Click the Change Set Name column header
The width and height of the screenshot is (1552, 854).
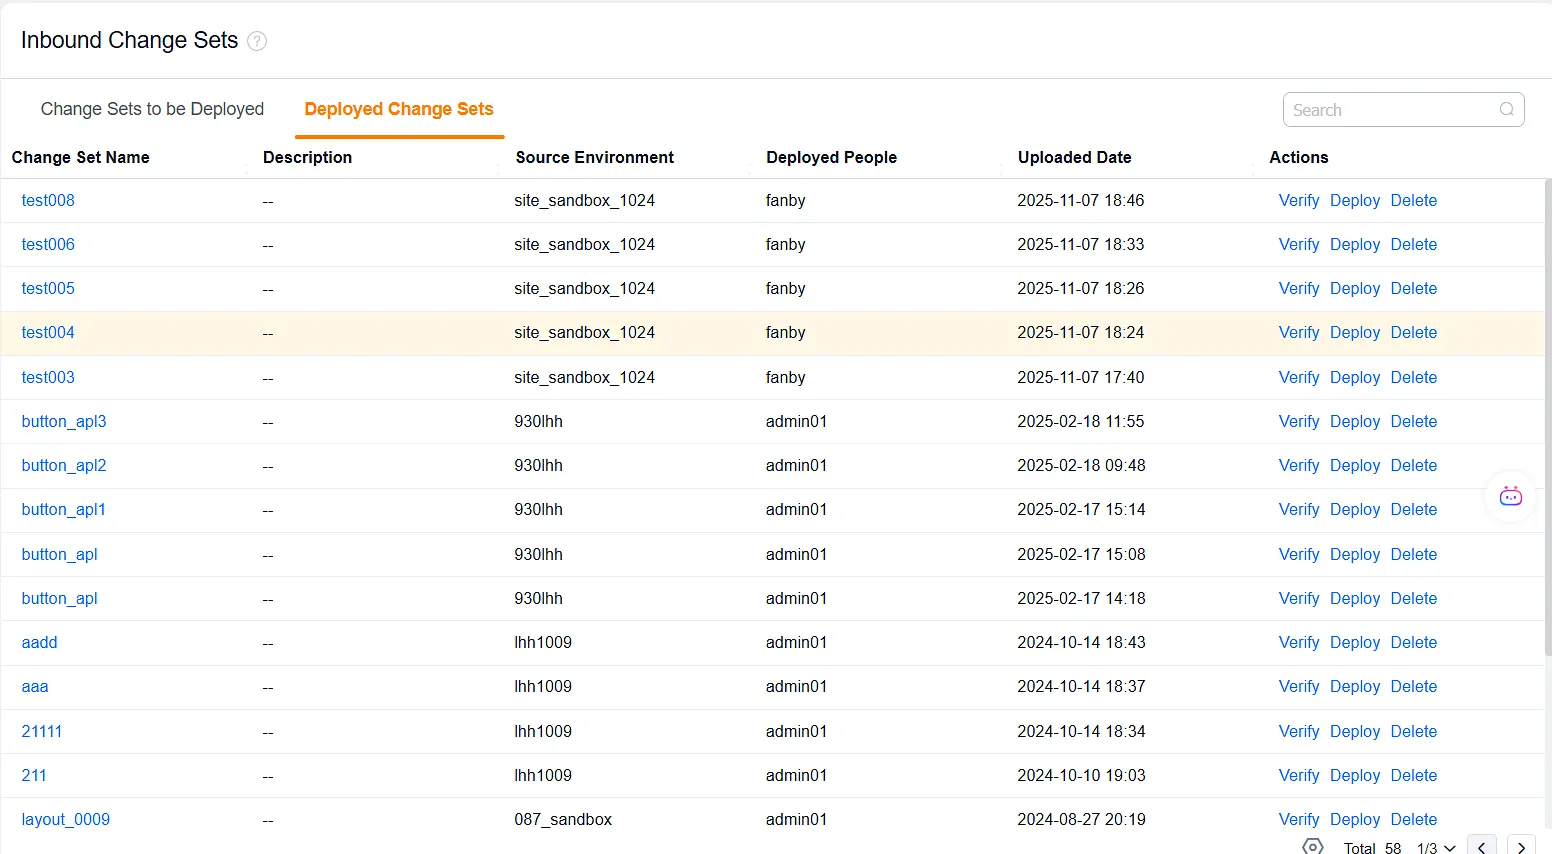[x=81, y=157]
